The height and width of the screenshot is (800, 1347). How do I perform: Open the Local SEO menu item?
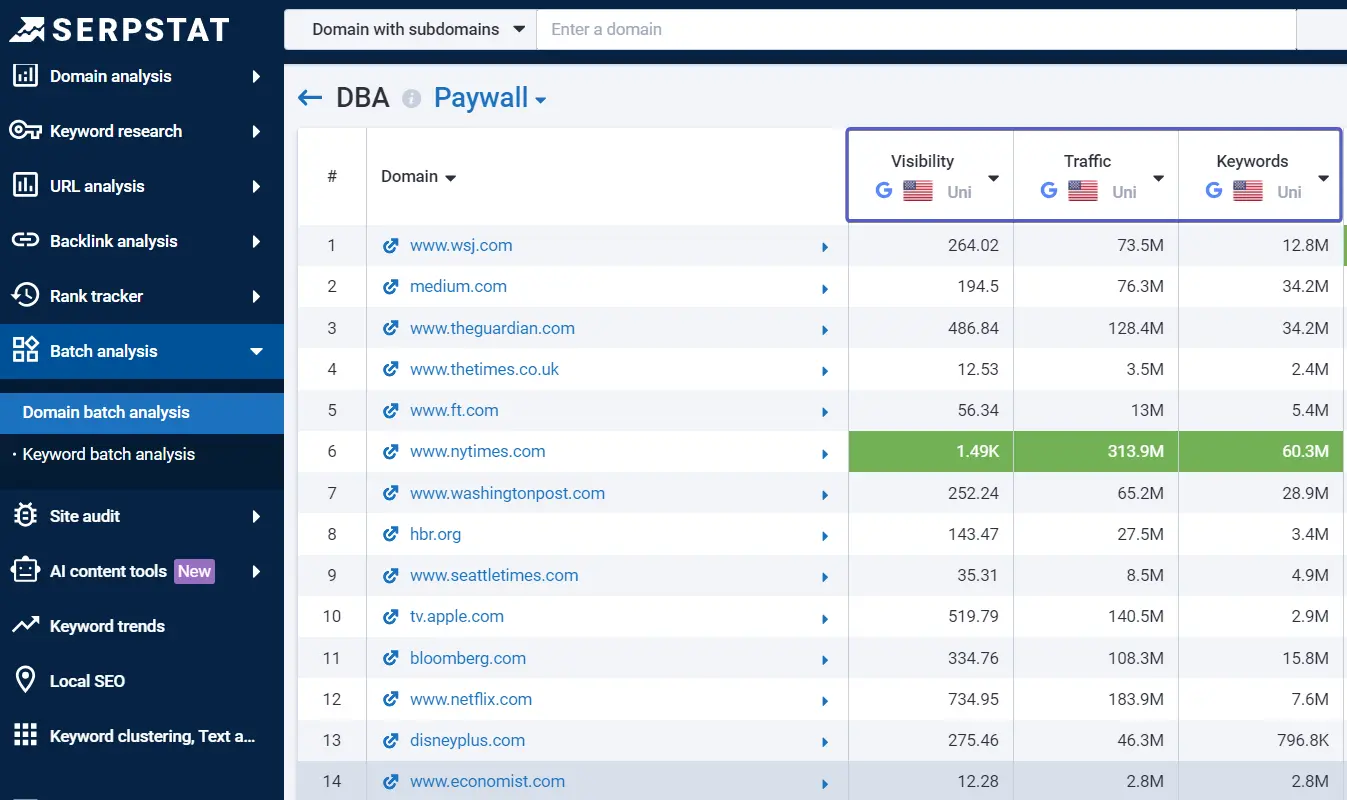pyautogui.click(x=142, y=681)
